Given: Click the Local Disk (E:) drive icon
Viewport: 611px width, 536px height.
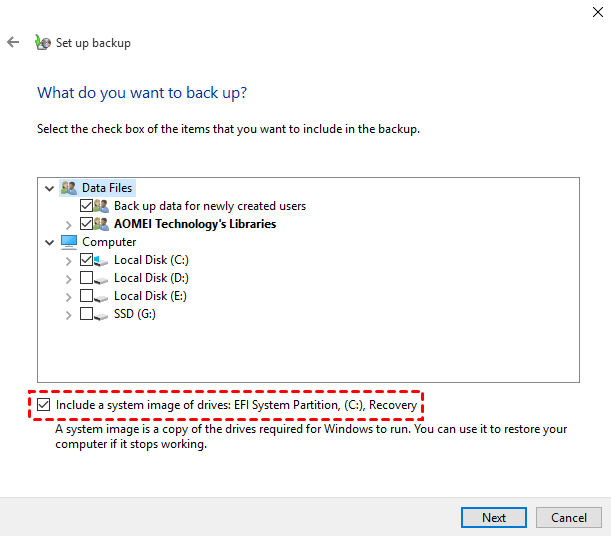Looking at the screenshot, I should [x=102, y=296].
